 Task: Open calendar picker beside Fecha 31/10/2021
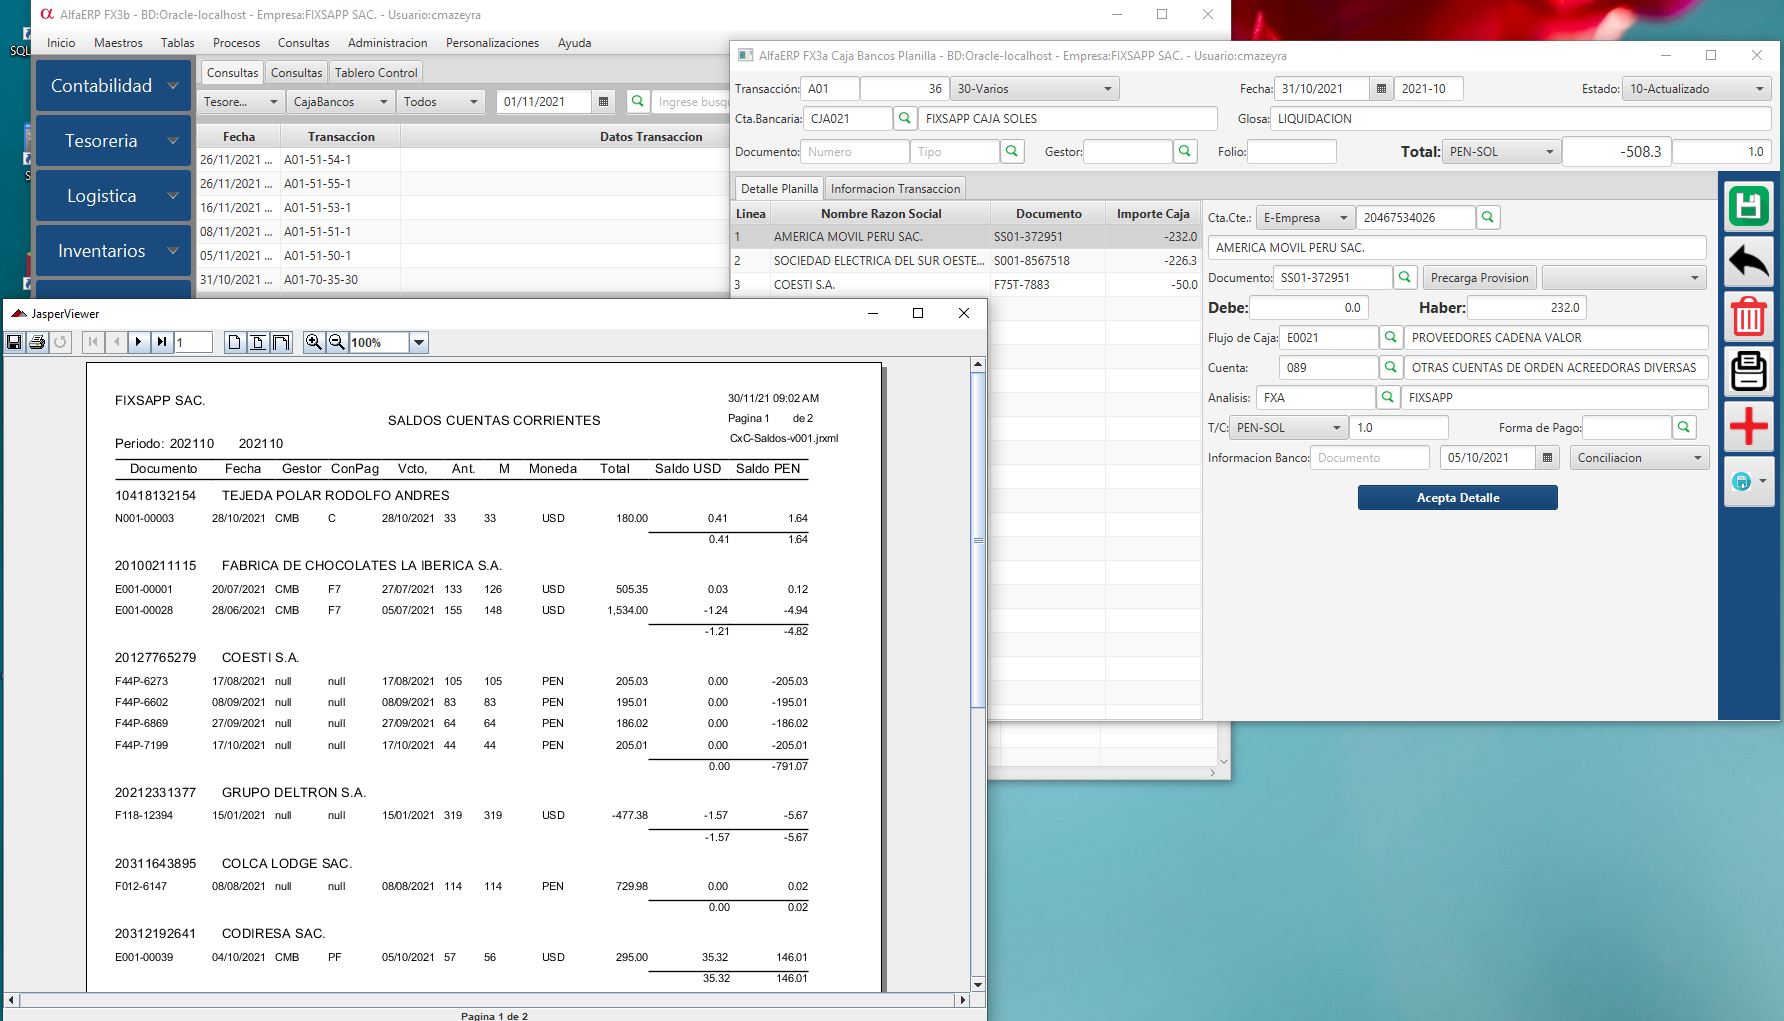click(1381, 89)
